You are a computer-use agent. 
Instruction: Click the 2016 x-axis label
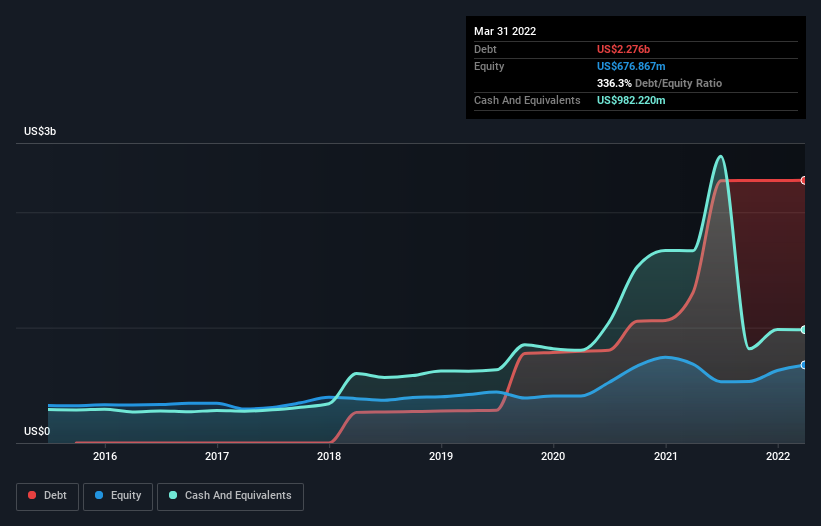click(105, 456)
